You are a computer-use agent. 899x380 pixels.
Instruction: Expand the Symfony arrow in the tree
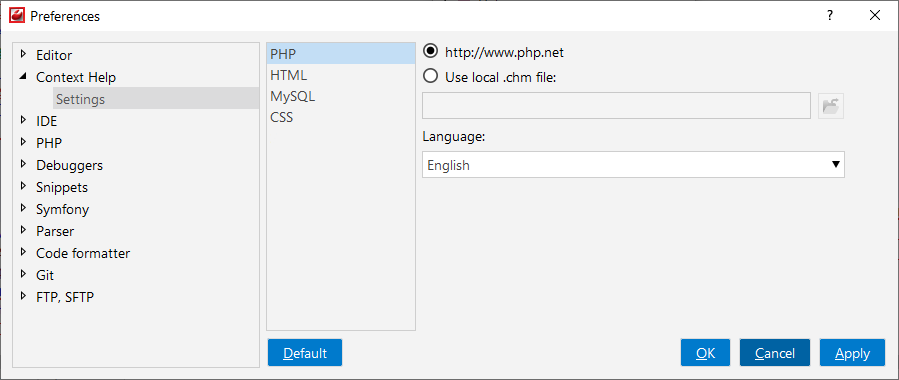[x=23, y=209]
